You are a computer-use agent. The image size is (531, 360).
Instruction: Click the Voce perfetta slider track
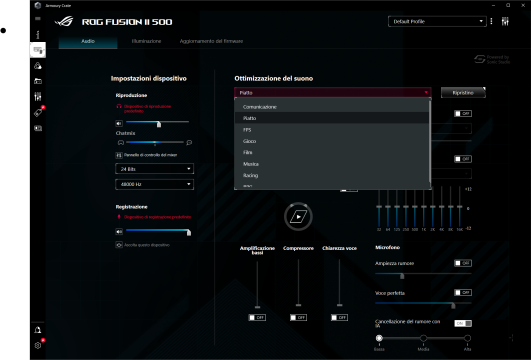[423, 304]
